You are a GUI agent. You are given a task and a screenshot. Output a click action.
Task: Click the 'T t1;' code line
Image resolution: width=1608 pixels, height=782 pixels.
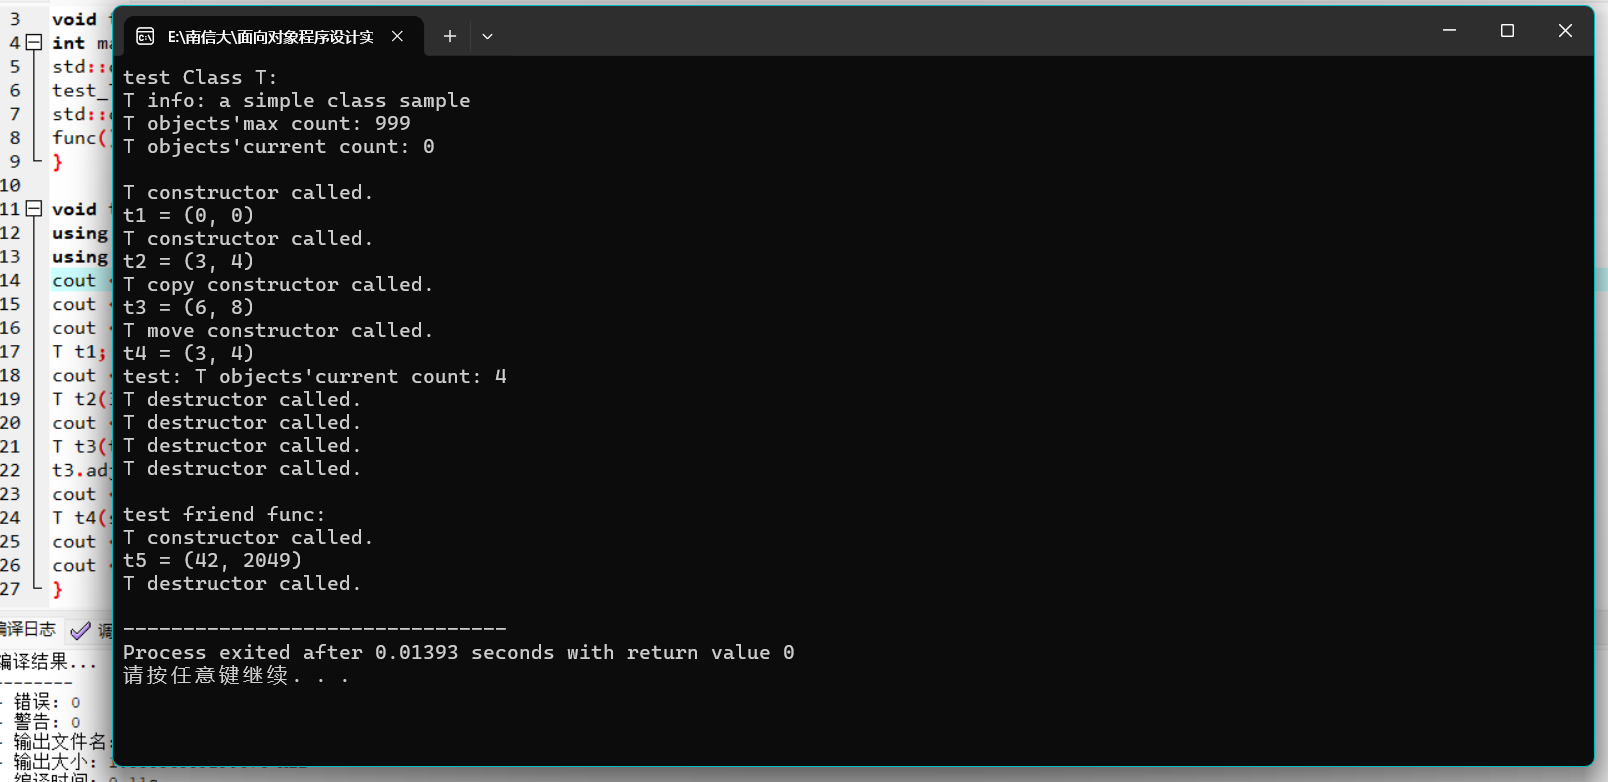click(79, 352)
